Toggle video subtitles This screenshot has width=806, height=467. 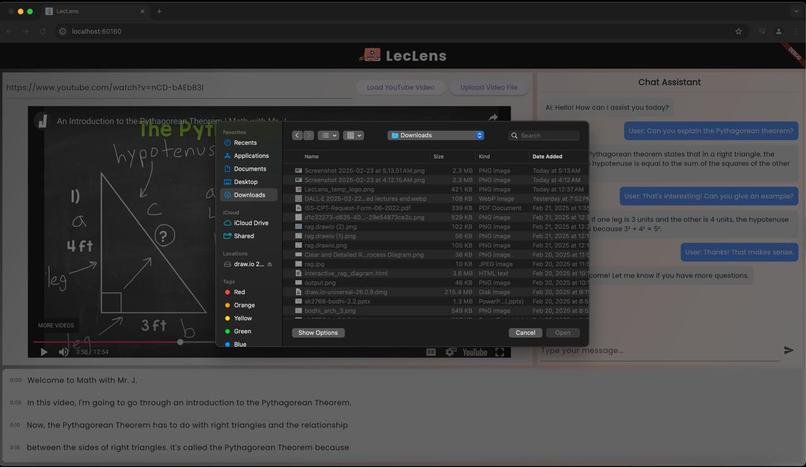click(x=431, y=352)
